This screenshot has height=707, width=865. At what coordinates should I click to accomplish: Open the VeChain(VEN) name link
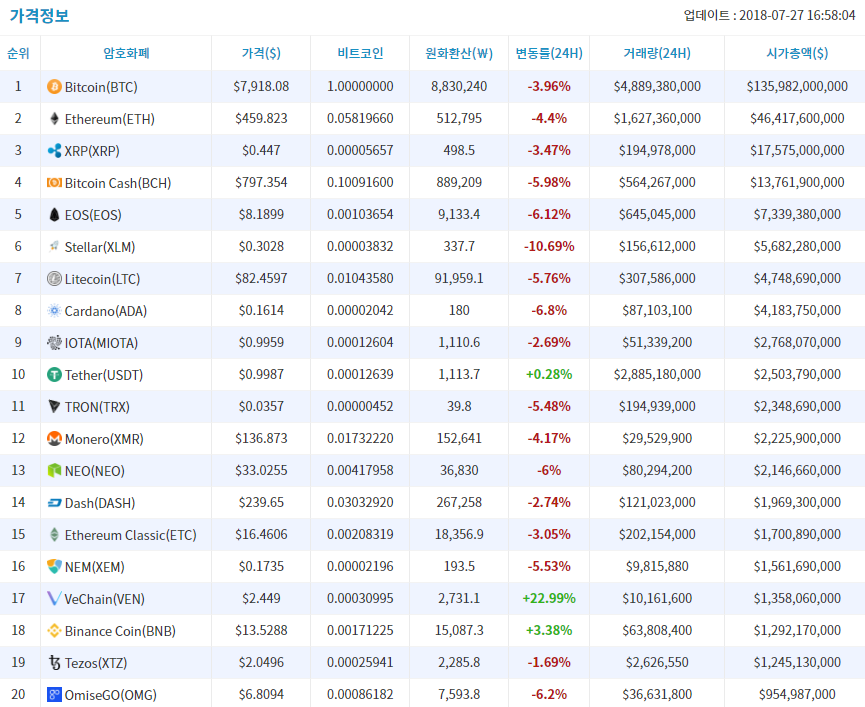click(105, 599)
